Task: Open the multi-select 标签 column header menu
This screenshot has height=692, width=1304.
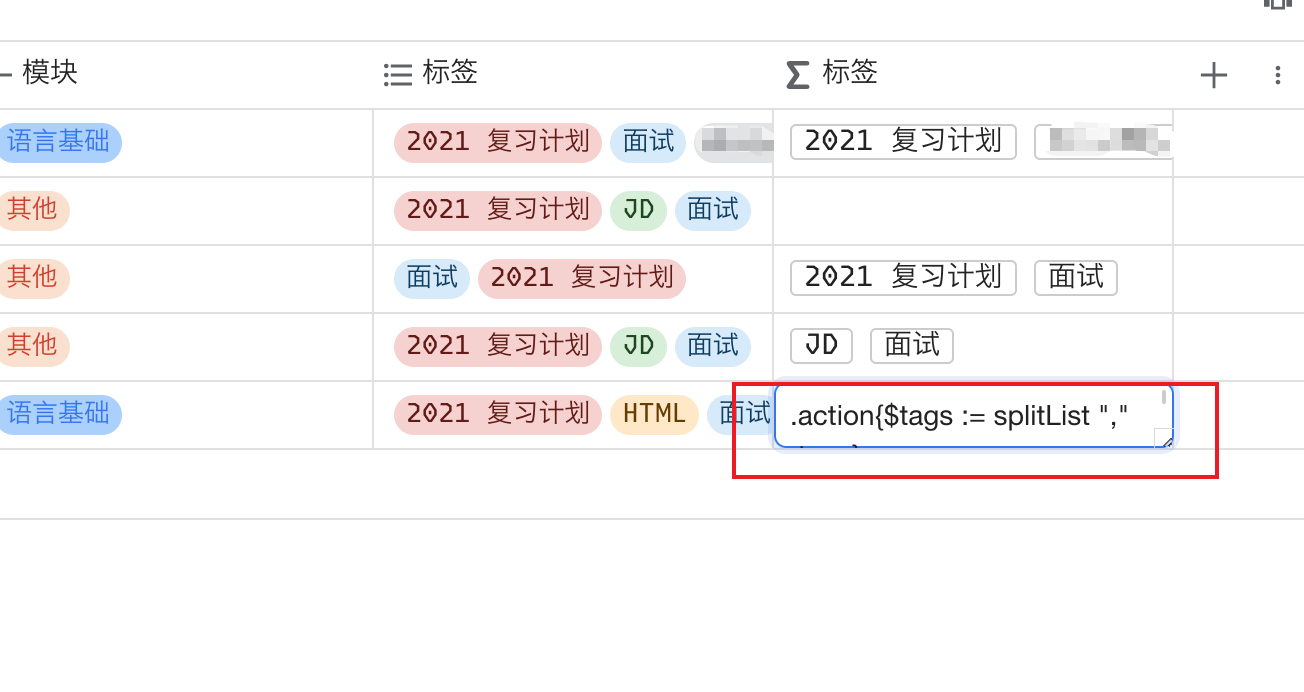Action: click(x=450, y=73)
